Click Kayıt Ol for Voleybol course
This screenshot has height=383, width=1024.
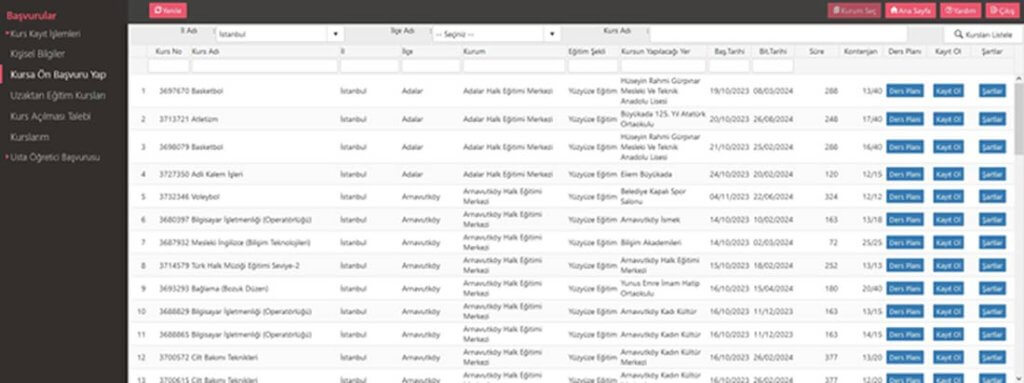tap(948, 196)
